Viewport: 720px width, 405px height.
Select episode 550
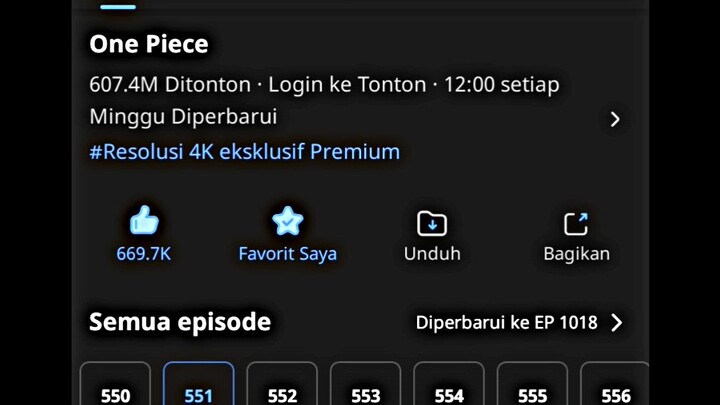pyautogui.click(x=115, y=384)
